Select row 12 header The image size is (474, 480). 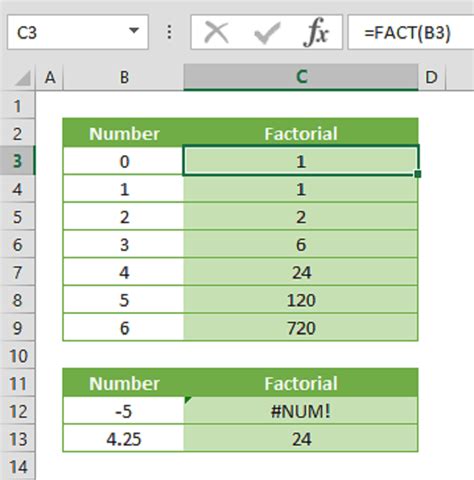click(x=17, y=411)
